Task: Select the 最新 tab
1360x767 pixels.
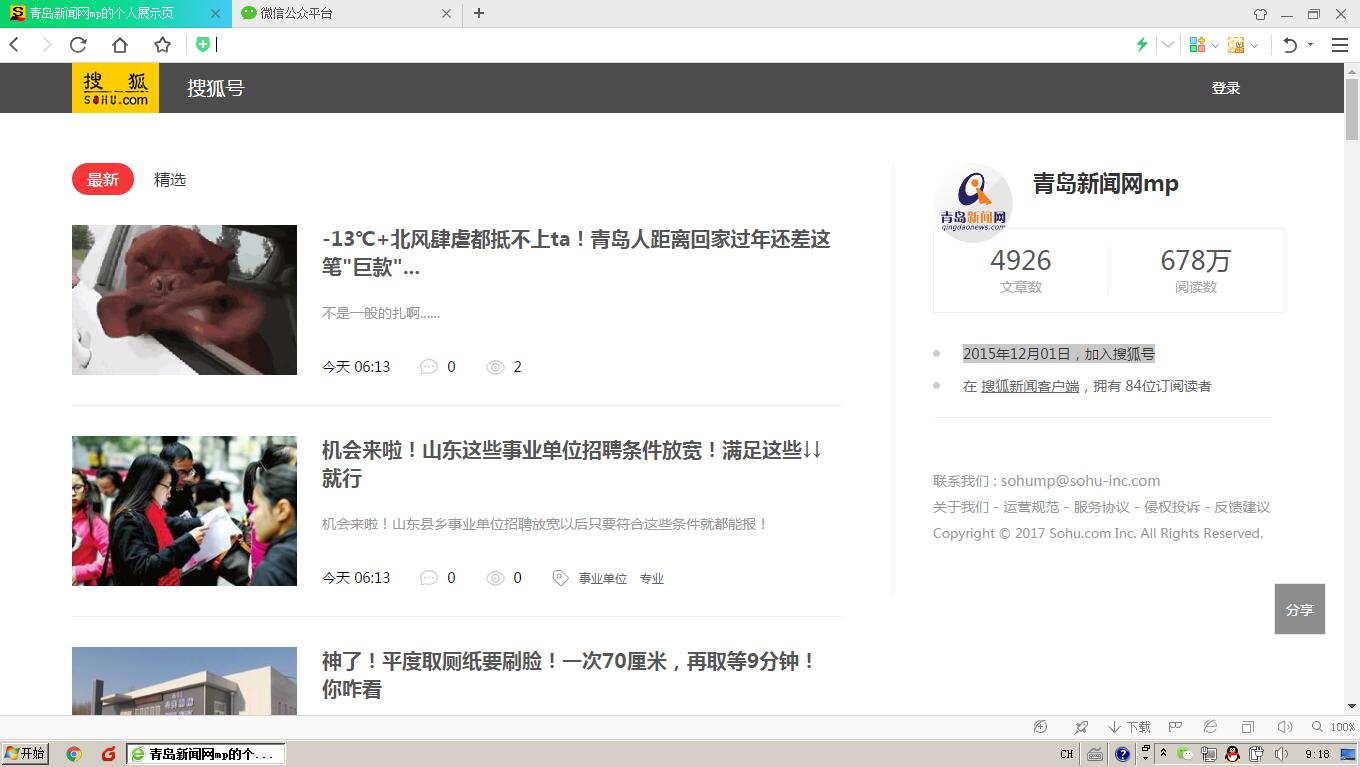Action: (103, 180)
